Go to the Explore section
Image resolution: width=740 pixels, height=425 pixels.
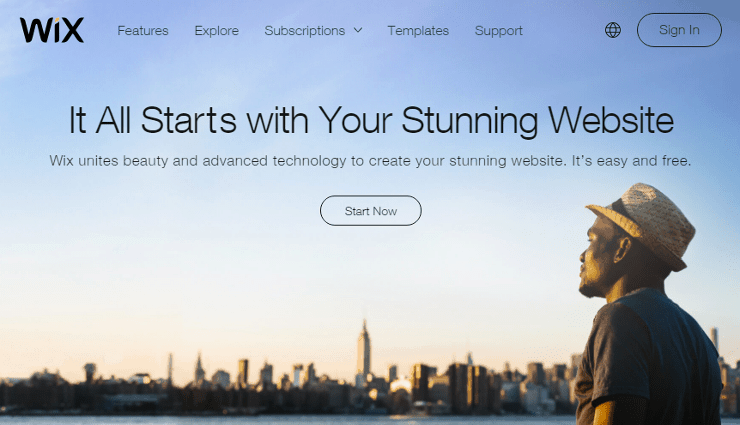[x=217, y=31]
